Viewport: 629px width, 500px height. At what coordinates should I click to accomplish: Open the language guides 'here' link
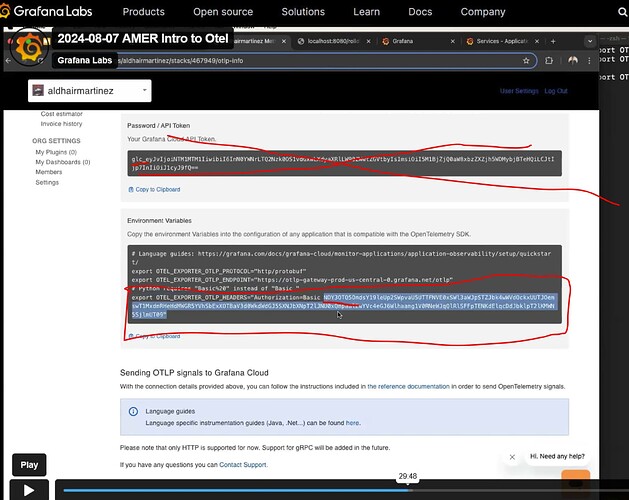[352, 423]
